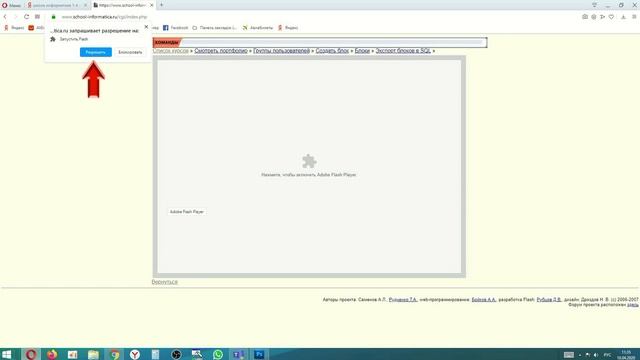Close the first Yandex tab

coord(85,5)
